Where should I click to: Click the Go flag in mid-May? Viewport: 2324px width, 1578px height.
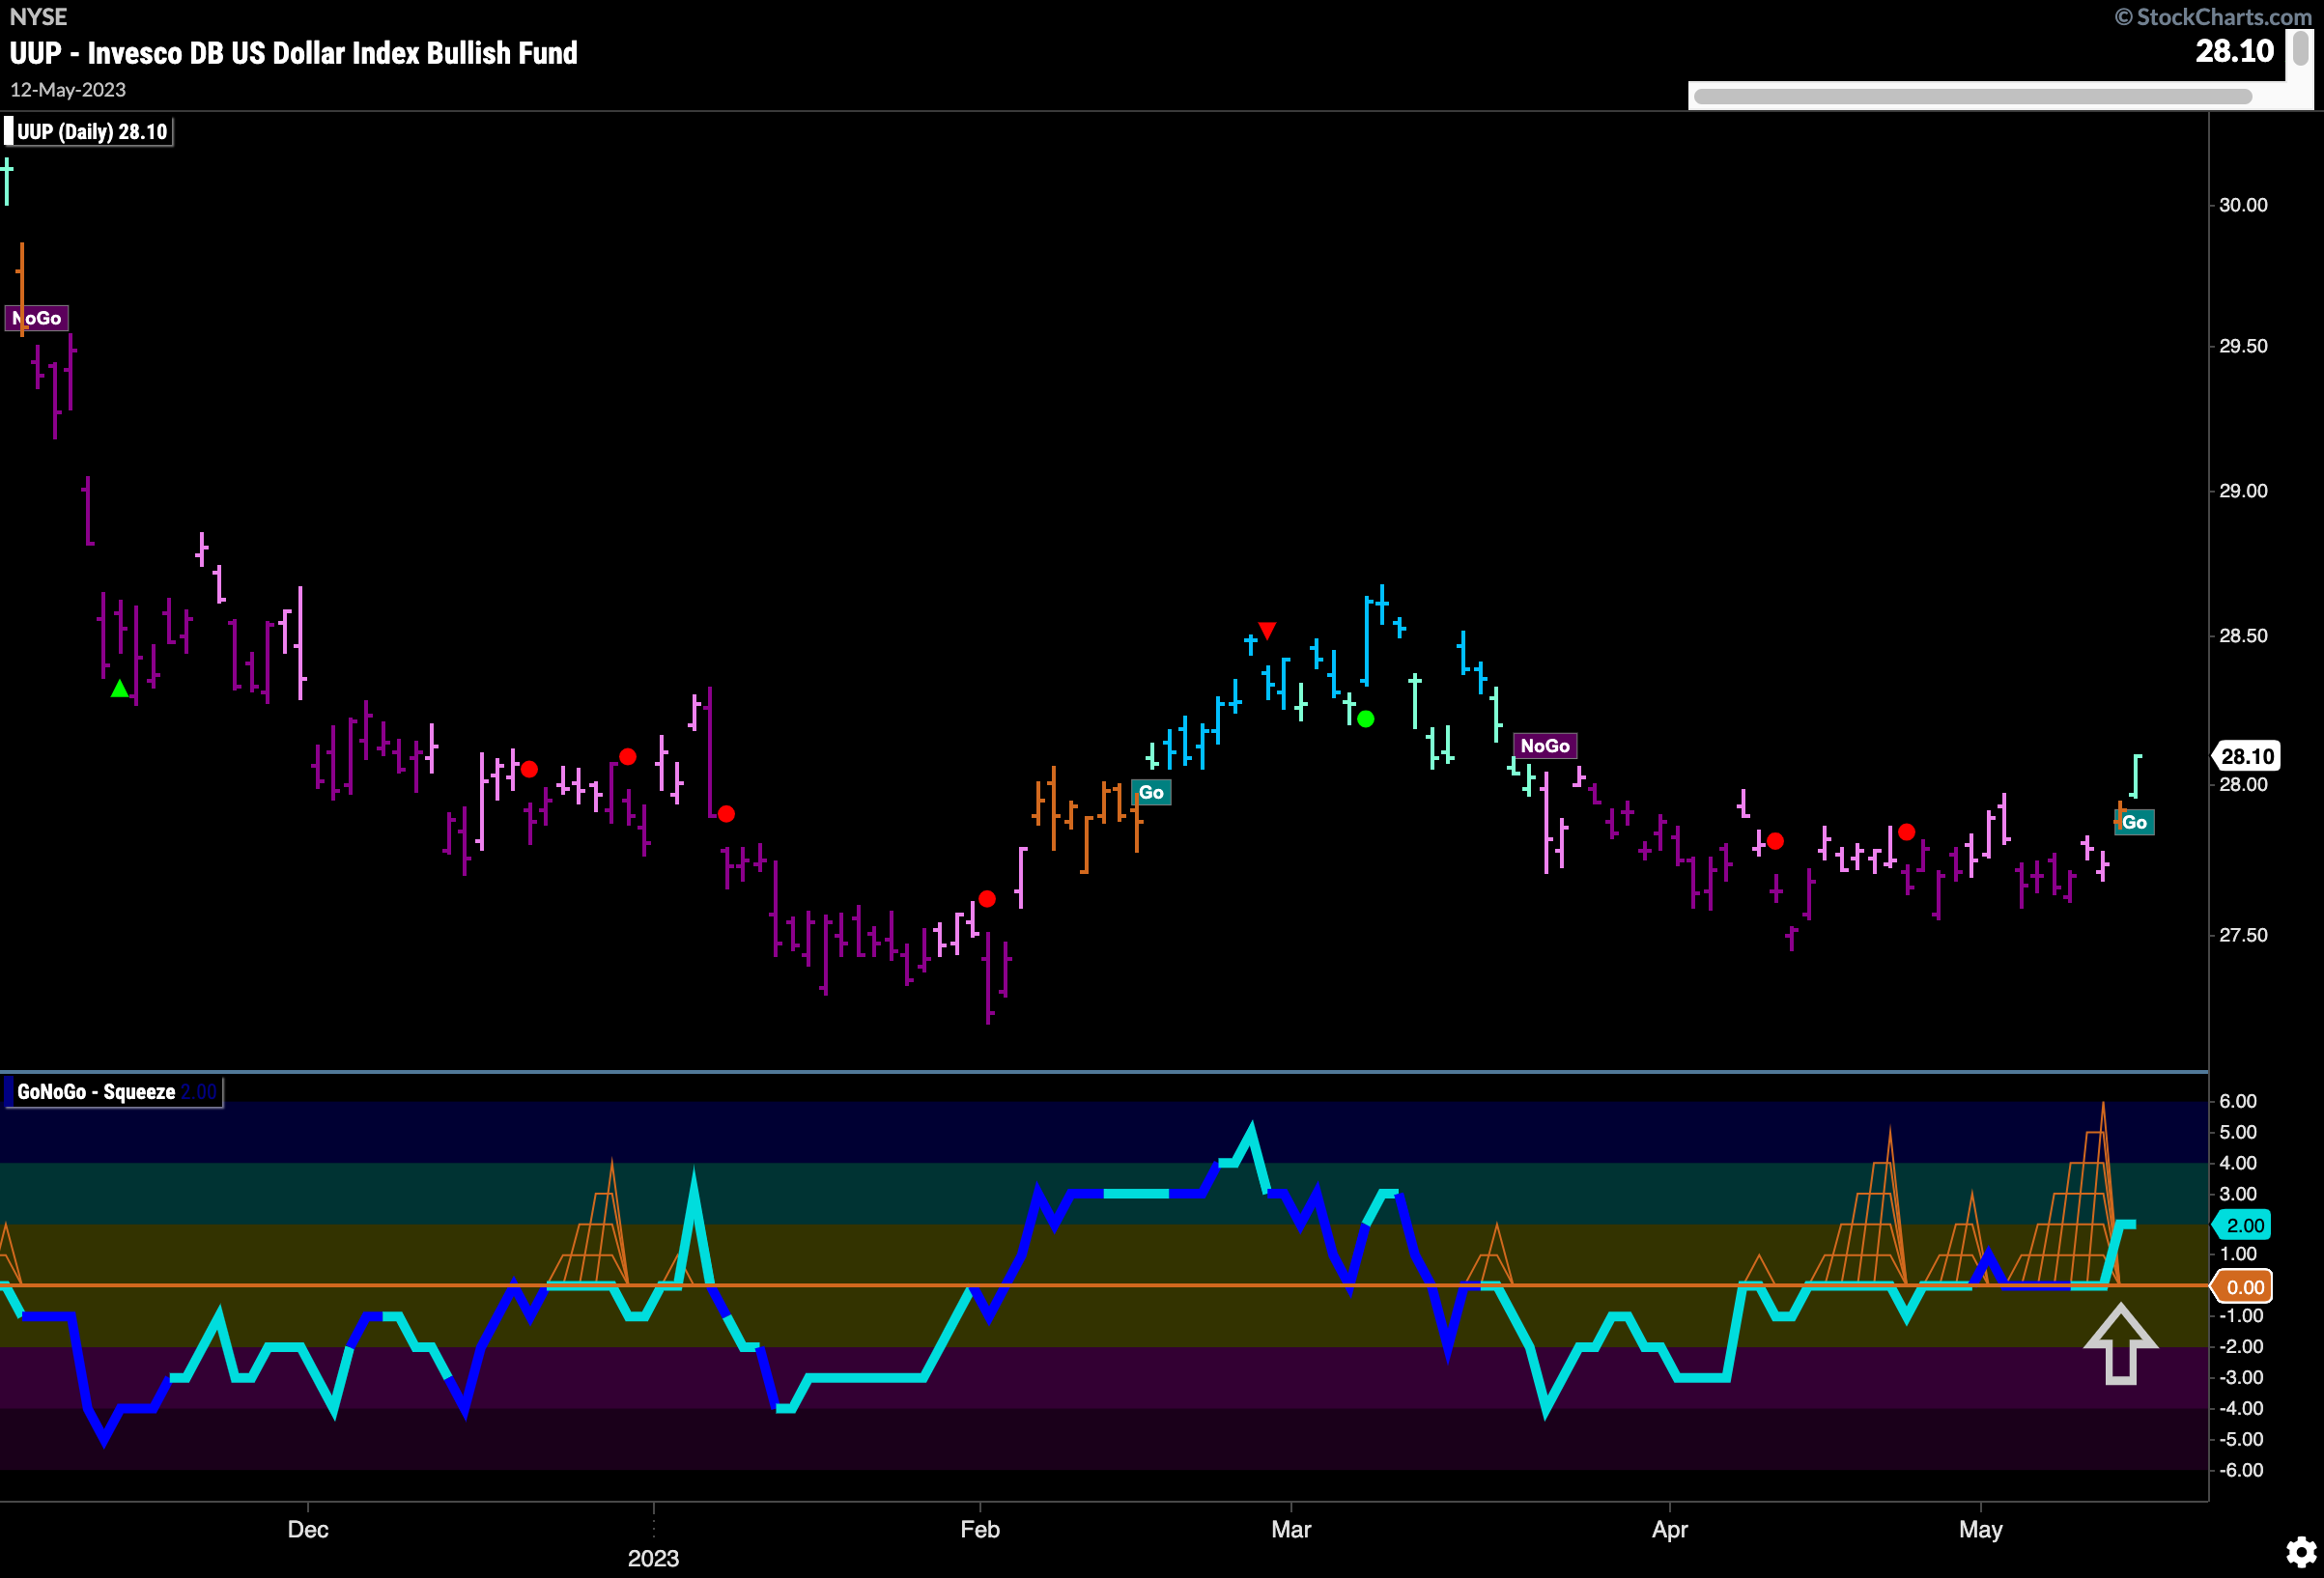(x=2134, y=822)
